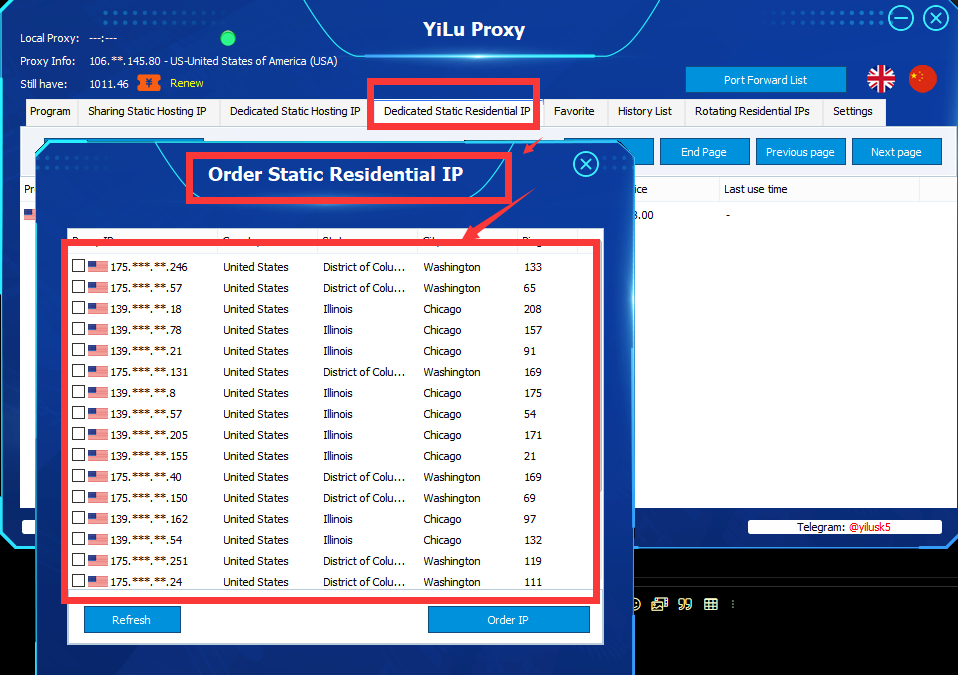This screenshot has height=675, width=958.
Task: Go to the Favorite tab
Action: [574, 112]
